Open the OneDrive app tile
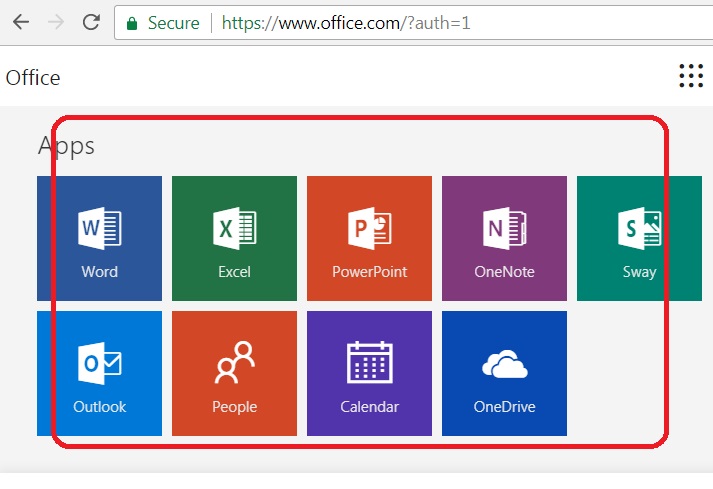The height and width of the screenshot is (489, 713). point(504,373)
